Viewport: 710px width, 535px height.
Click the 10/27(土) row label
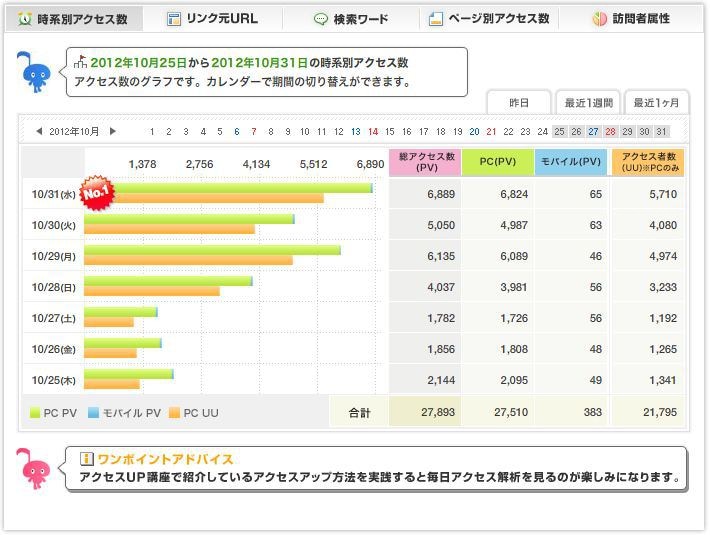point(53,318)
